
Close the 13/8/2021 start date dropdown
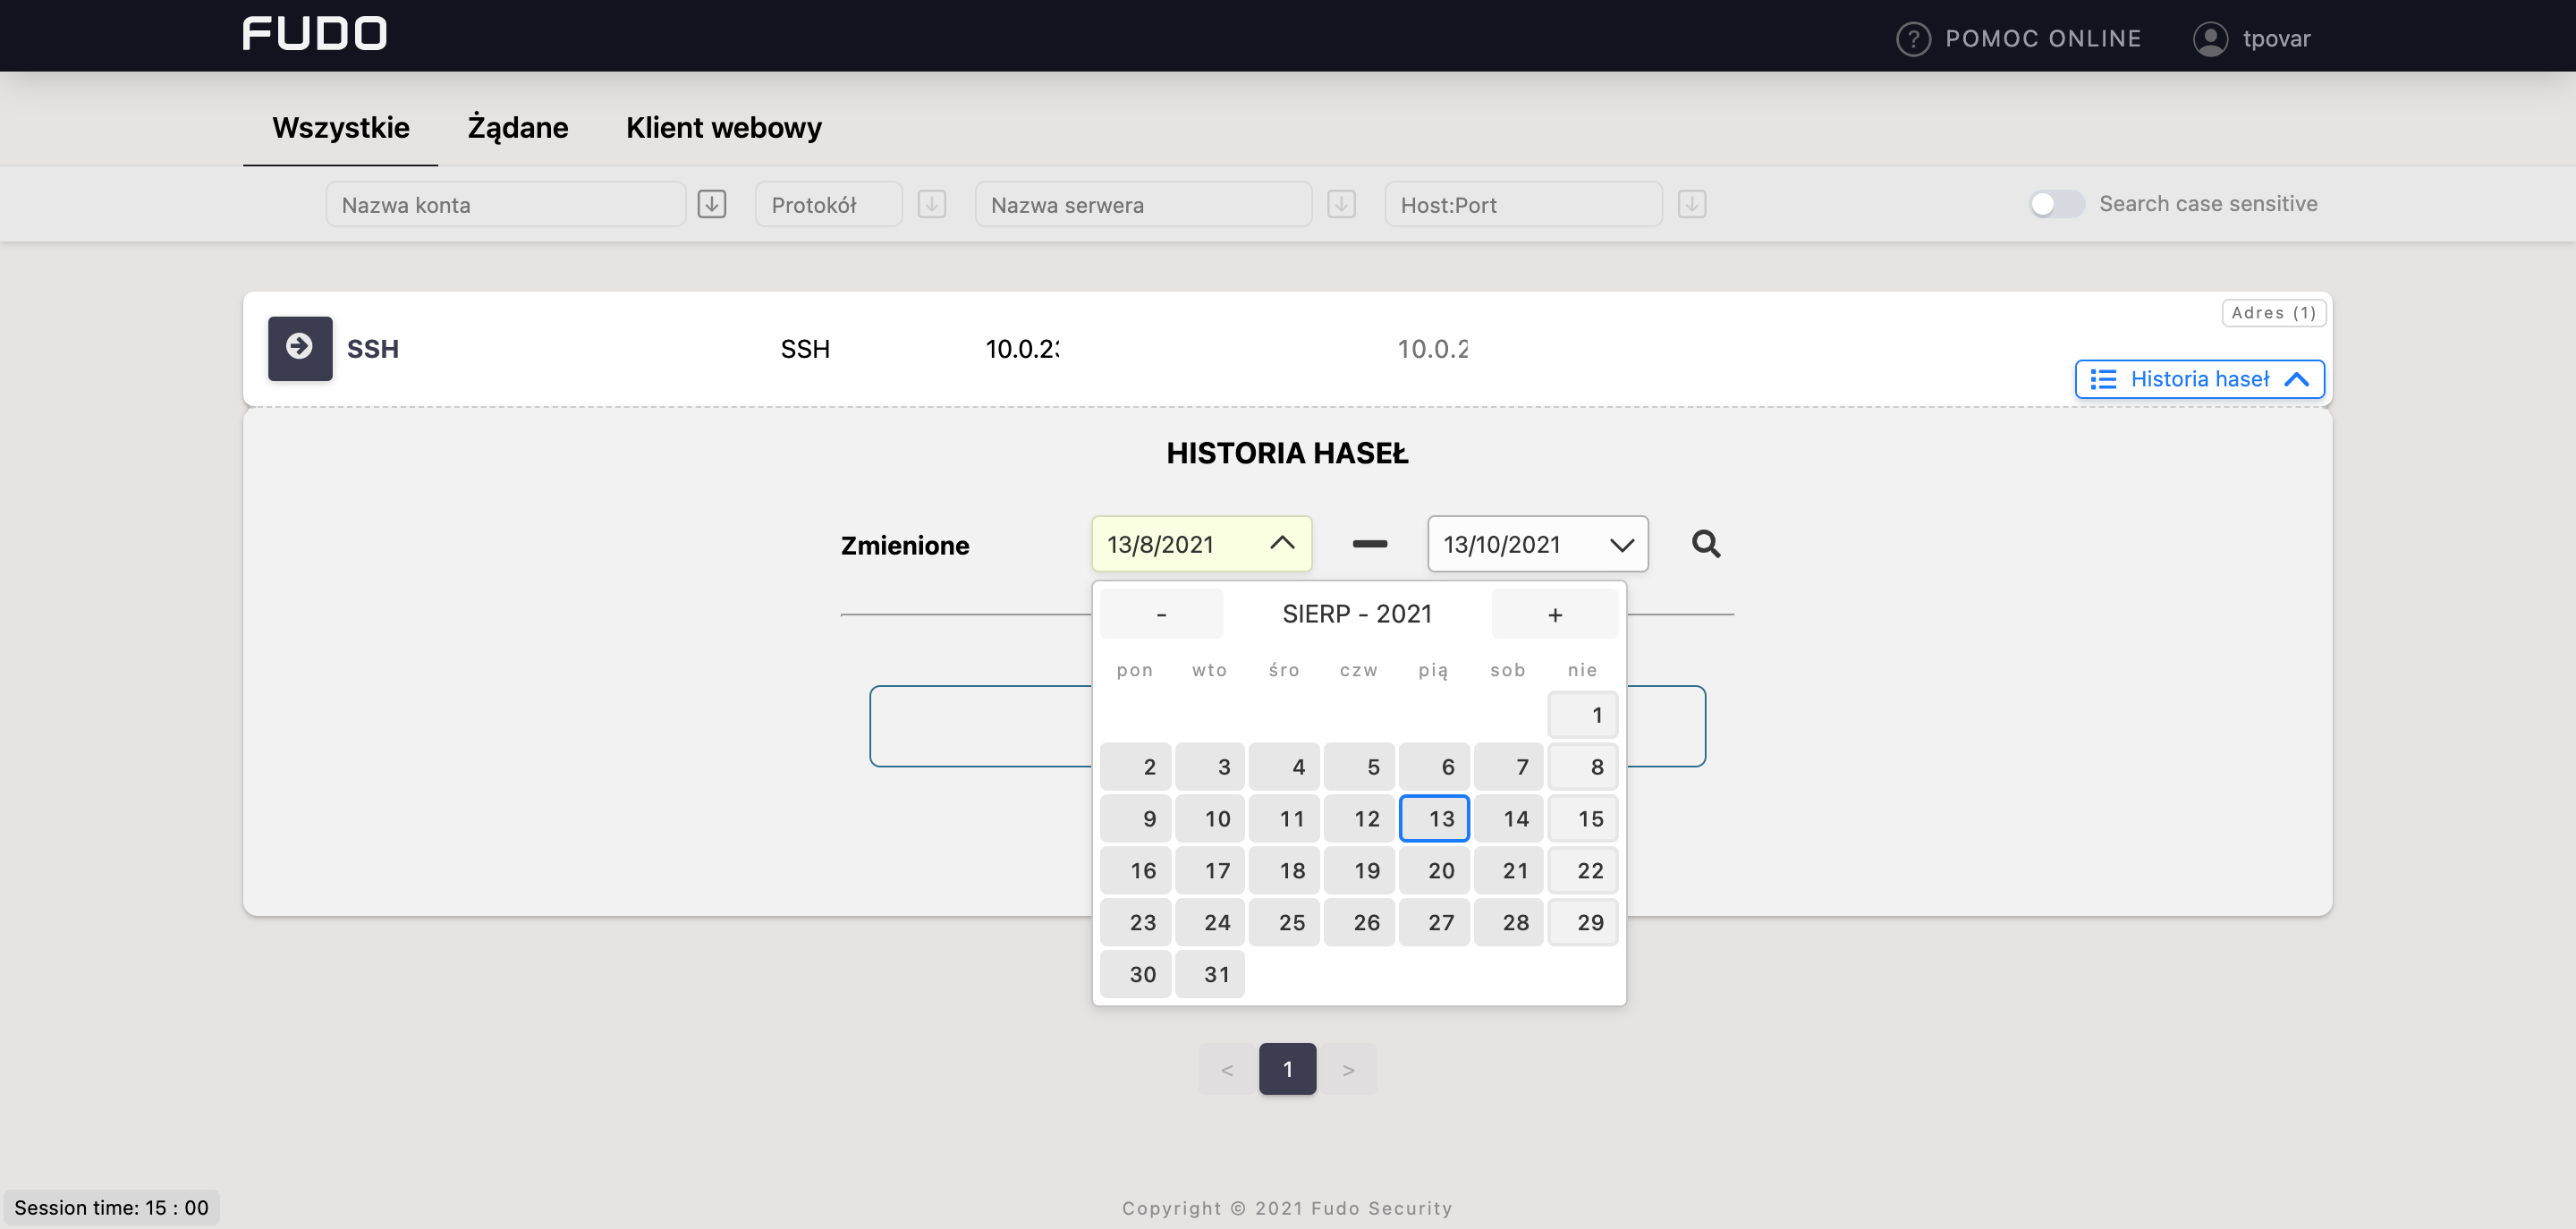pos(1281,543)
